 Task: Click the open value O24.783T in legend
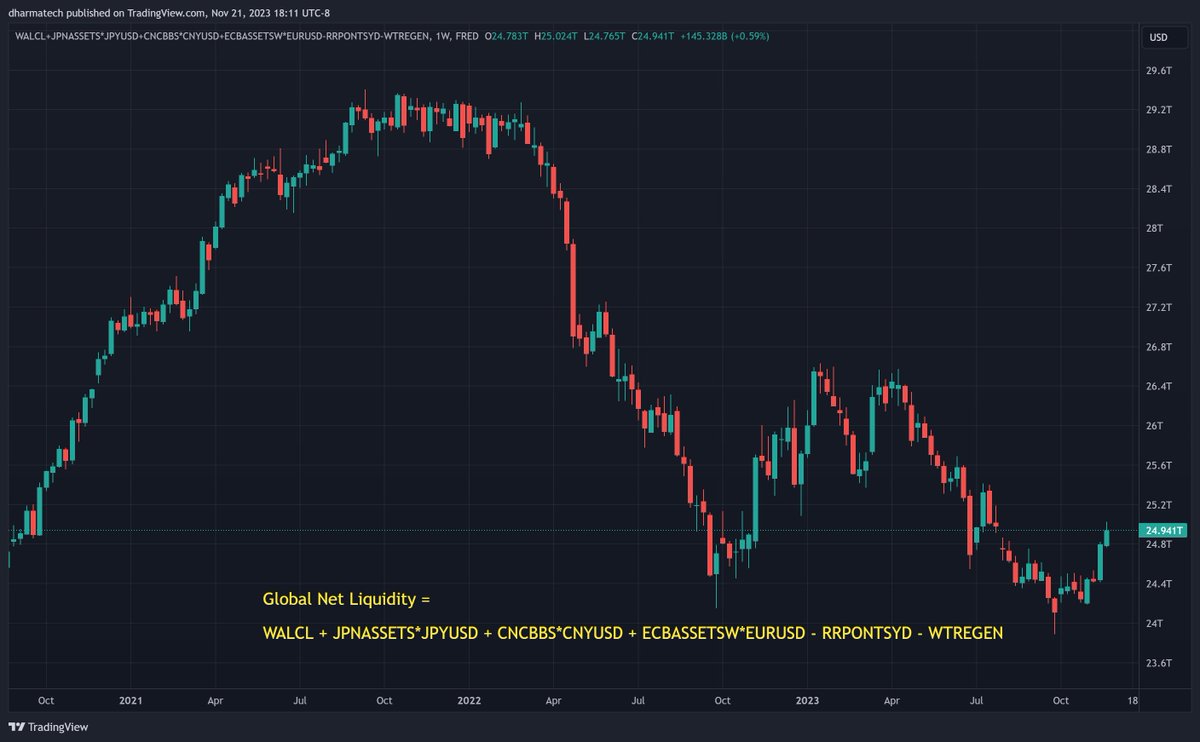click(x=507, y=36)
